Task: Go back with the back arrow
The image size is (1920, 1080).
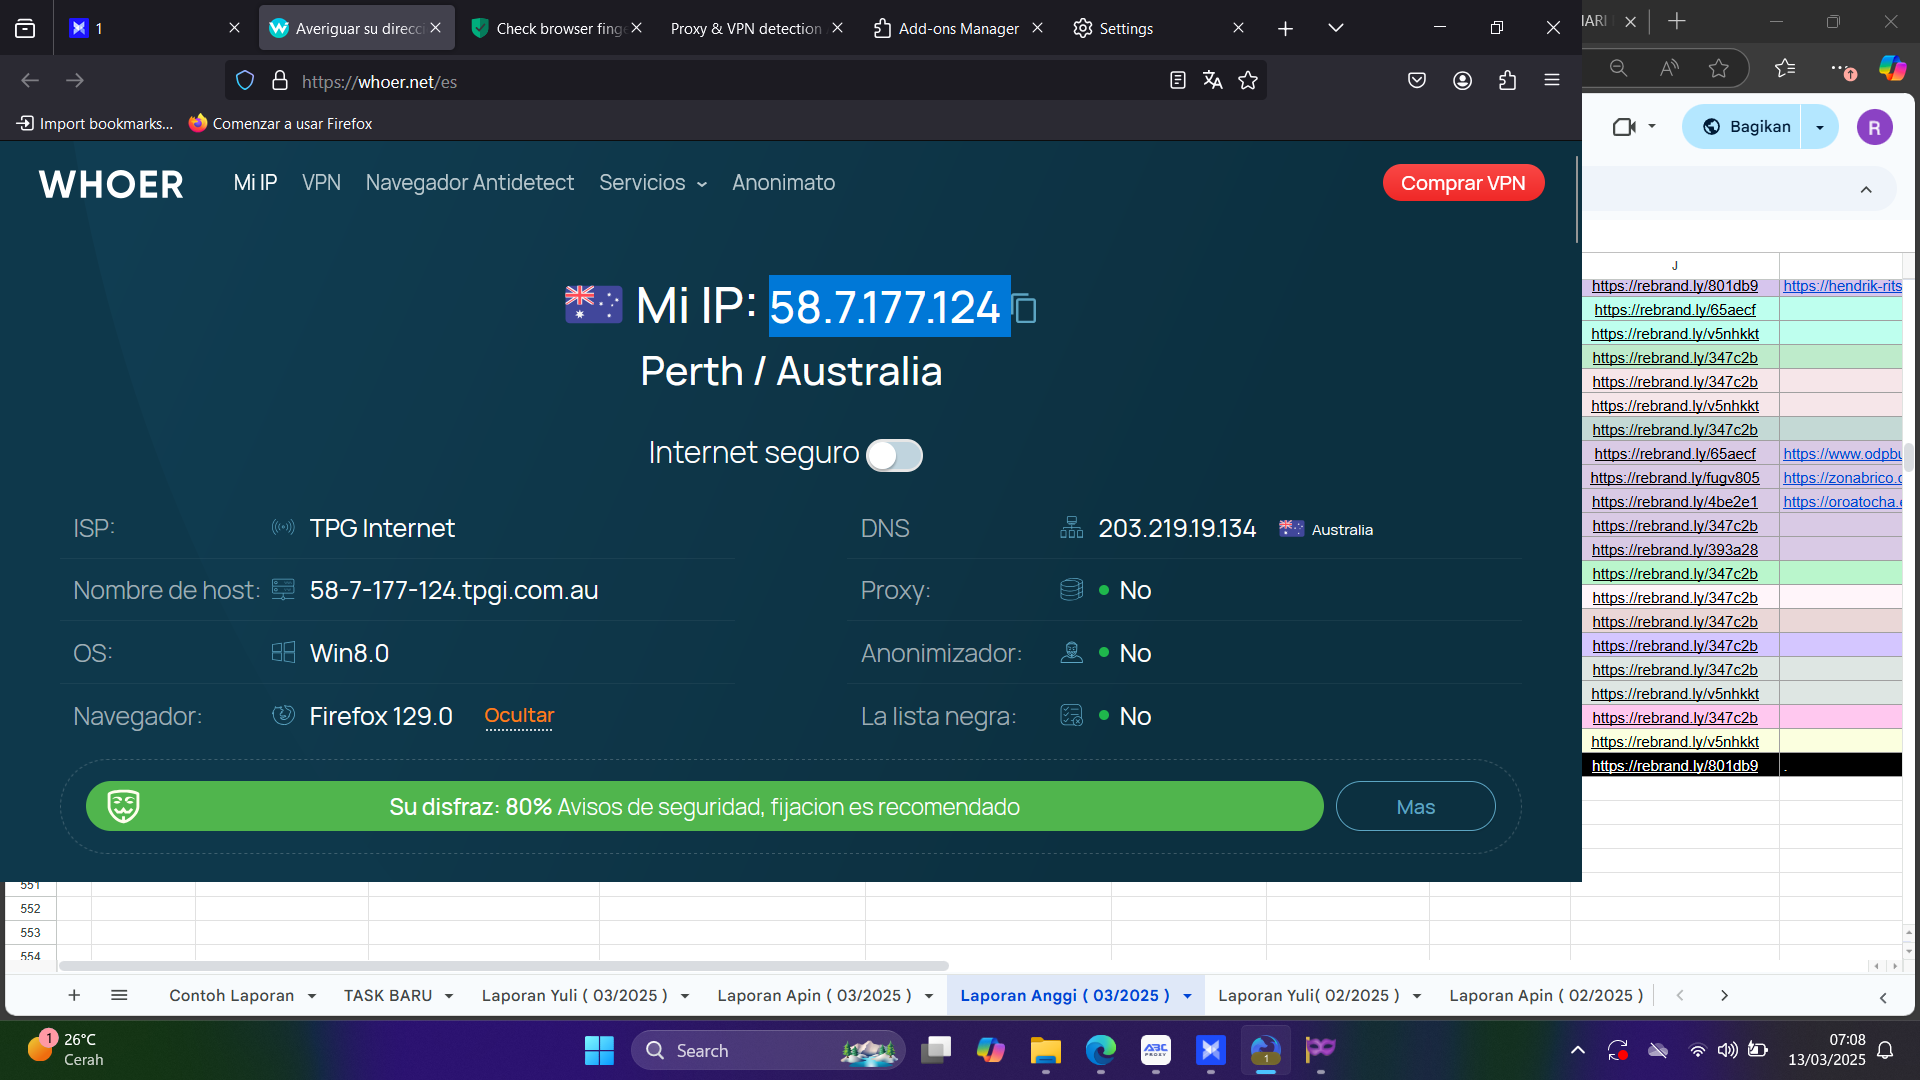Action: click(30, 81)
